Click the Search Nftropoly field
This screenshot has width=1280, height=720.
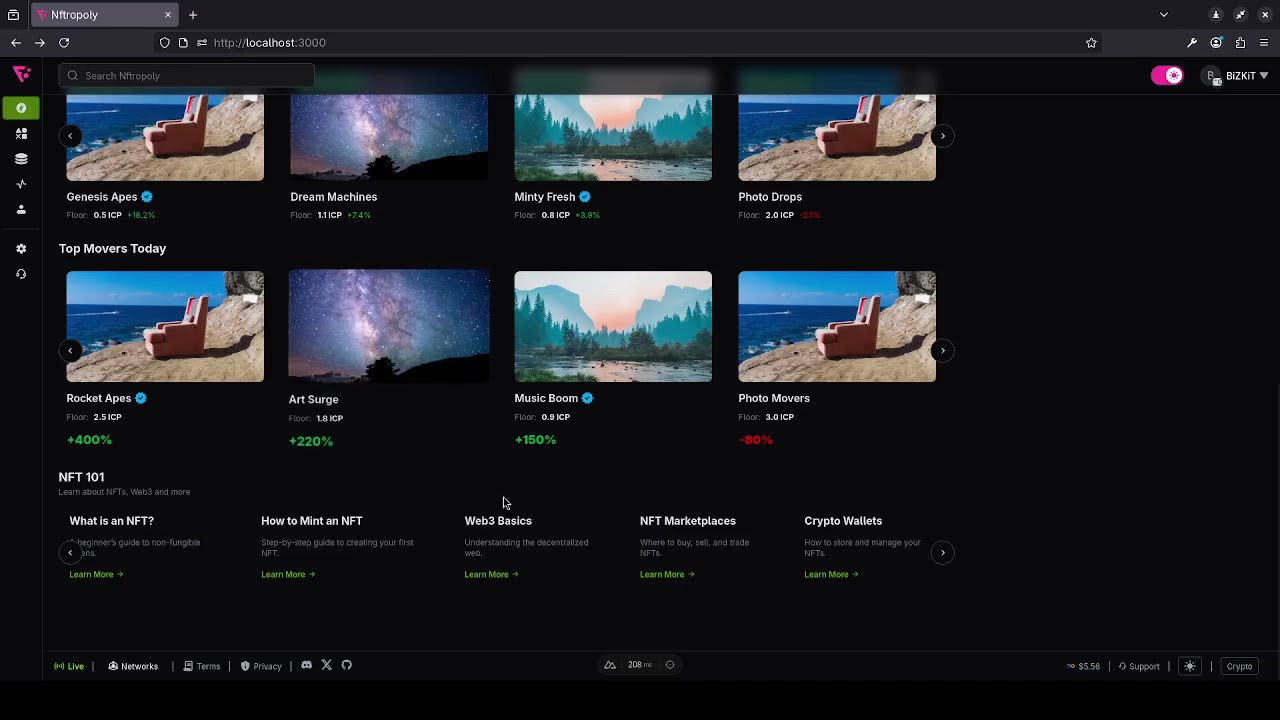187,76
